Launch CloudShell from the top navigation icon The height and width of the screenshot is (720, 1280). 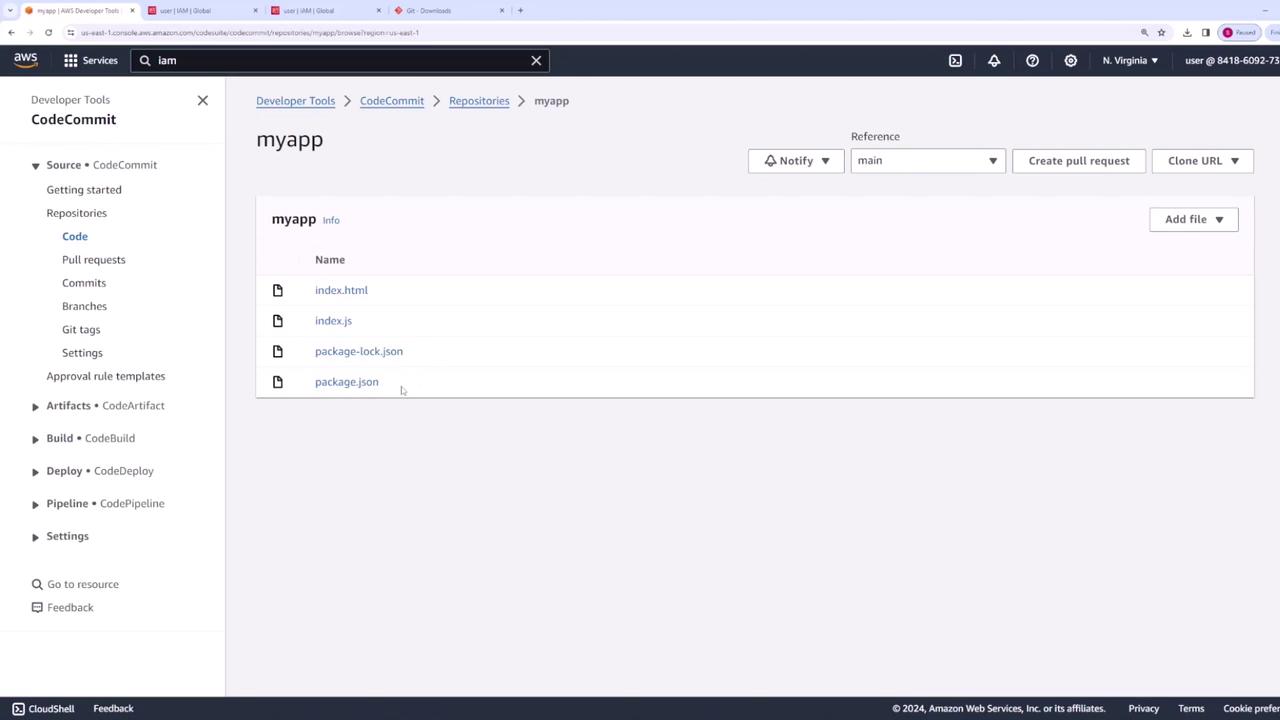coord(955,60)
